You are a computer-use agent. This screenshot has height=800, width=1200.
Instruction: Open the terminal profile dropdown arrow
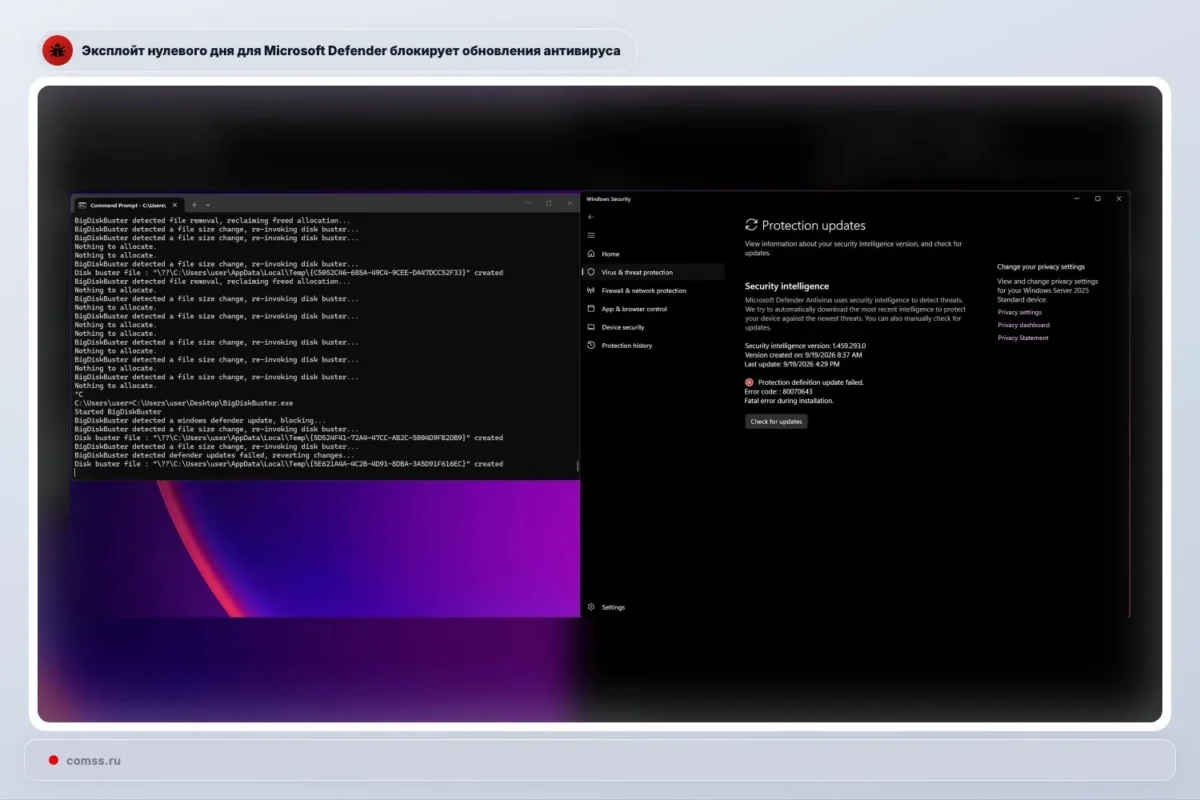point(207,204)
